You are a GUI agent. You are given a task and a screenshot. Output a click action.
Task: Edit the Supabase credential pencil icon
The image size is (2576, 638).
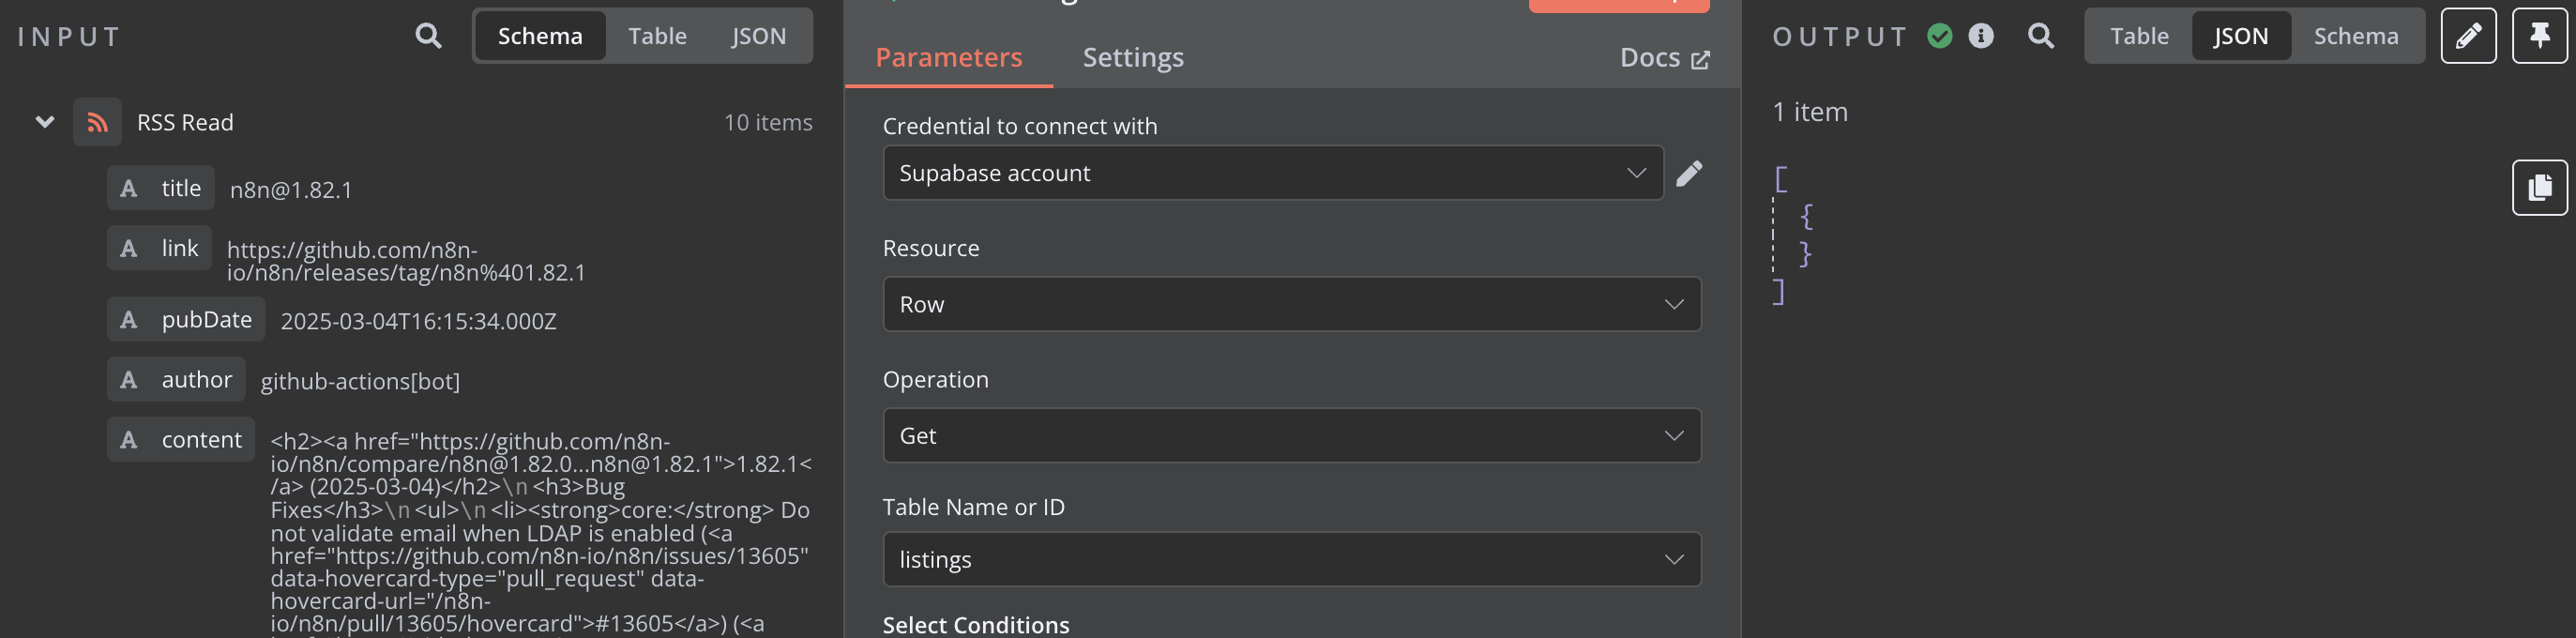[x=1689, y=173]
